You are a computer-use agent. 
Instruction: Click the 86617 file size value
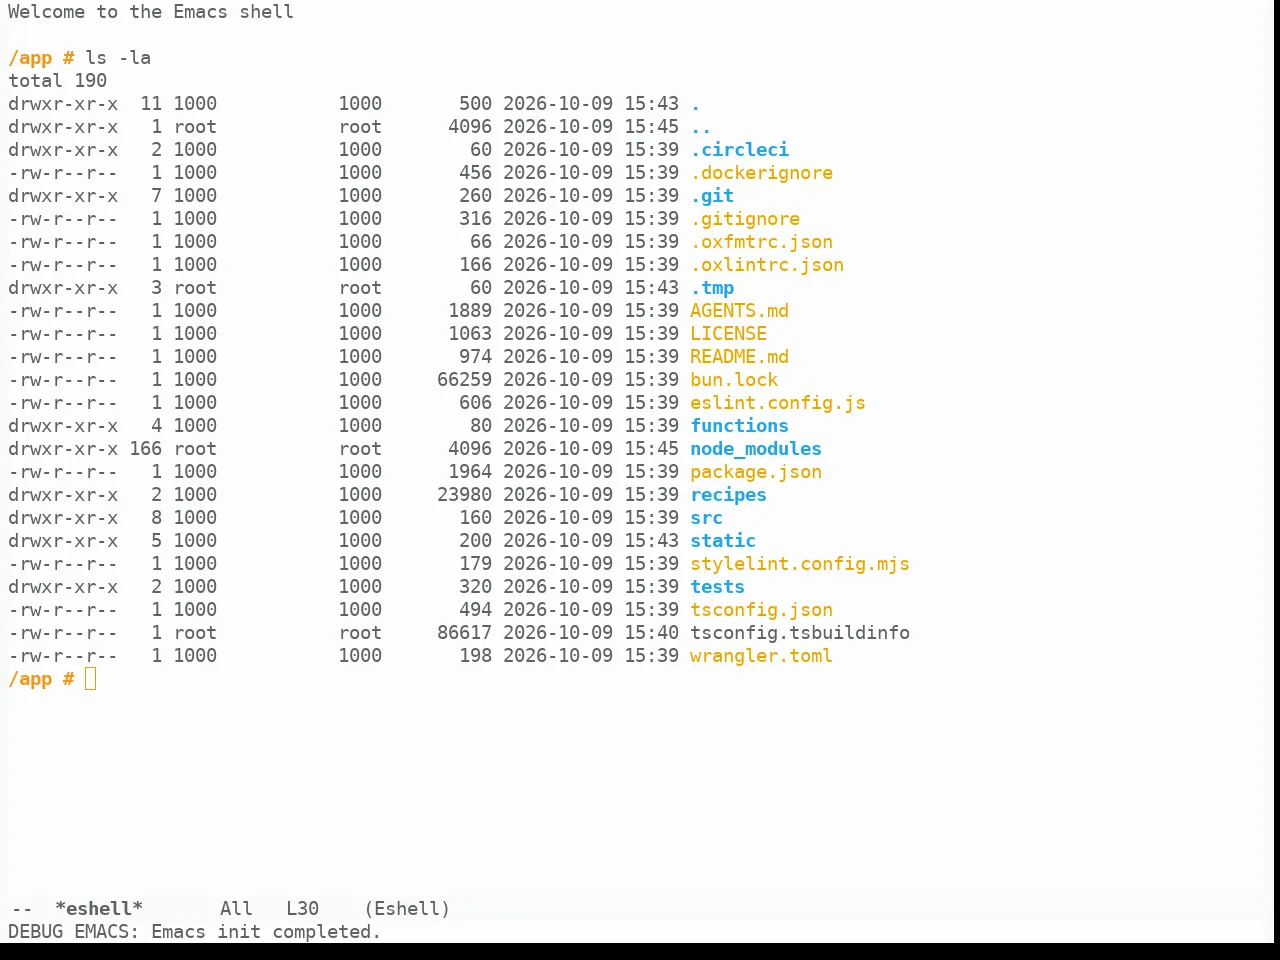click(x=464, y=633)
